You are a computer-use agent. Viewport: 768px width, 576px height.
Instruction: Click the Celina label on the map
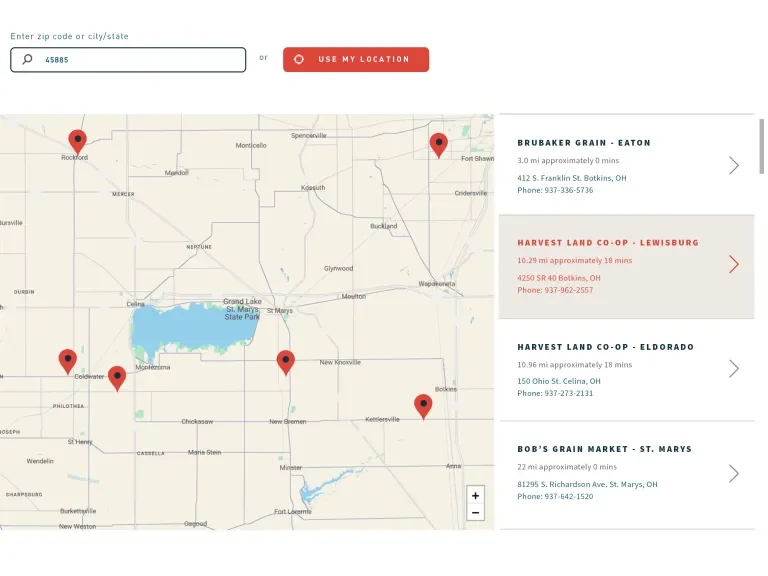pos(136,304)
